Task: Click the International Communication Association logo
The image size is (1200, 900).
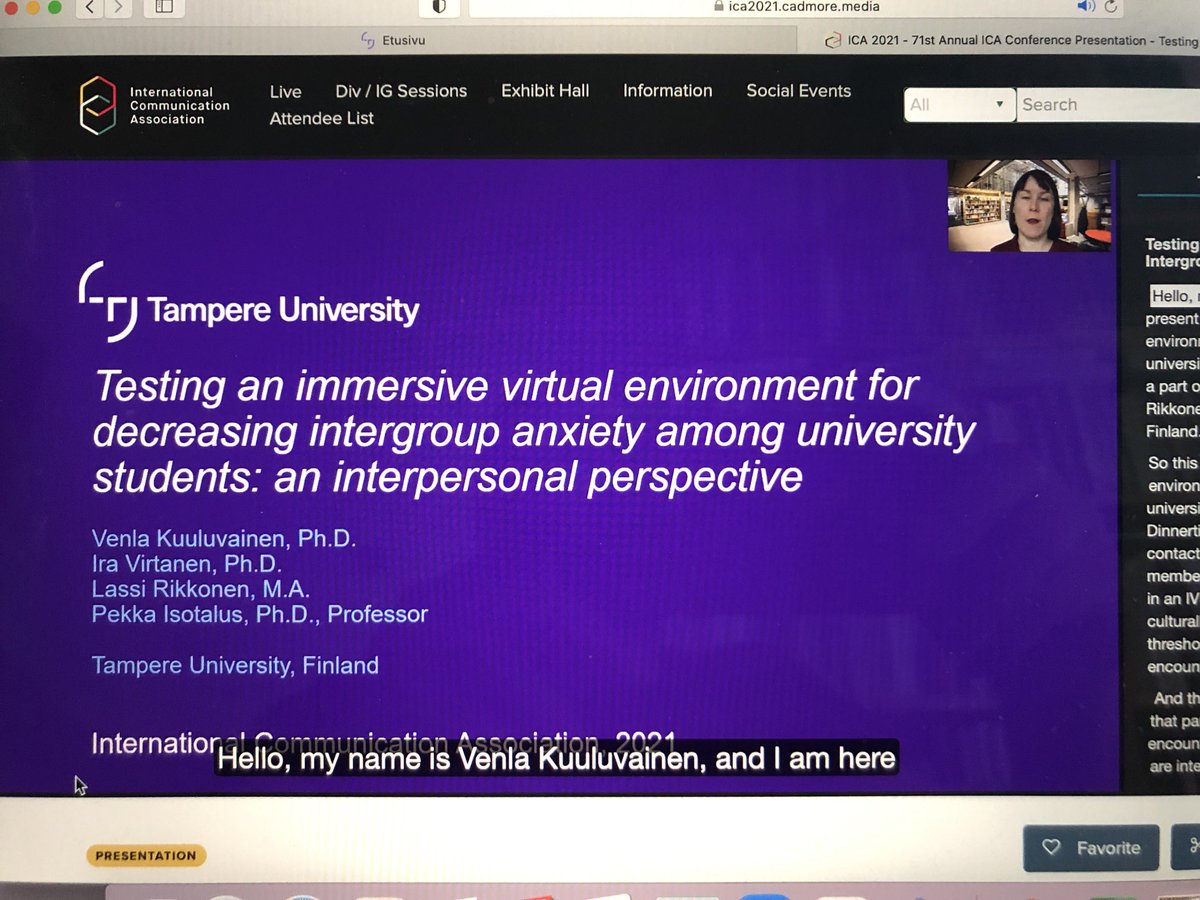Action: tap(156, 105)
